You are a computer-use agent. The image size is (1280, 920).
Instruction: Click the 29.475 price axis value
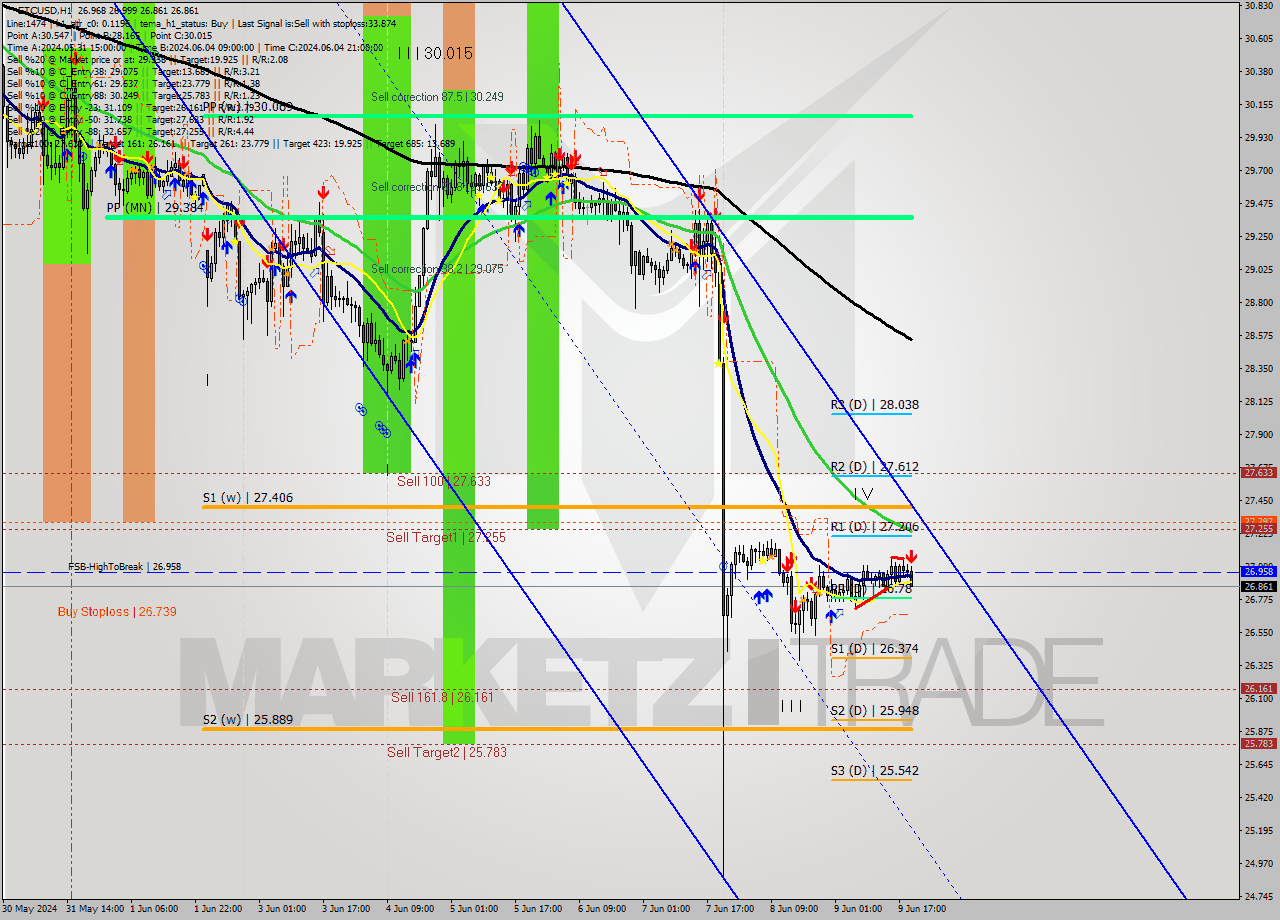(1258, 204)
